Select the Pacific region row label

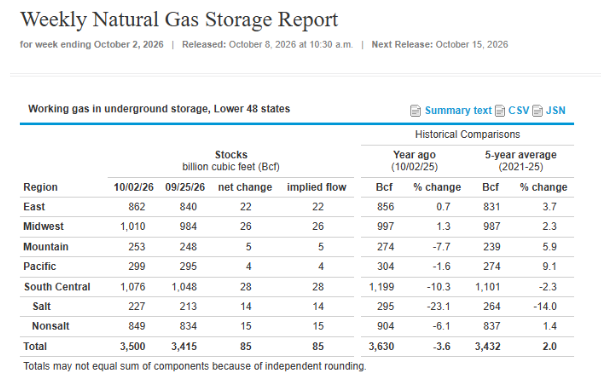point(40,266)
